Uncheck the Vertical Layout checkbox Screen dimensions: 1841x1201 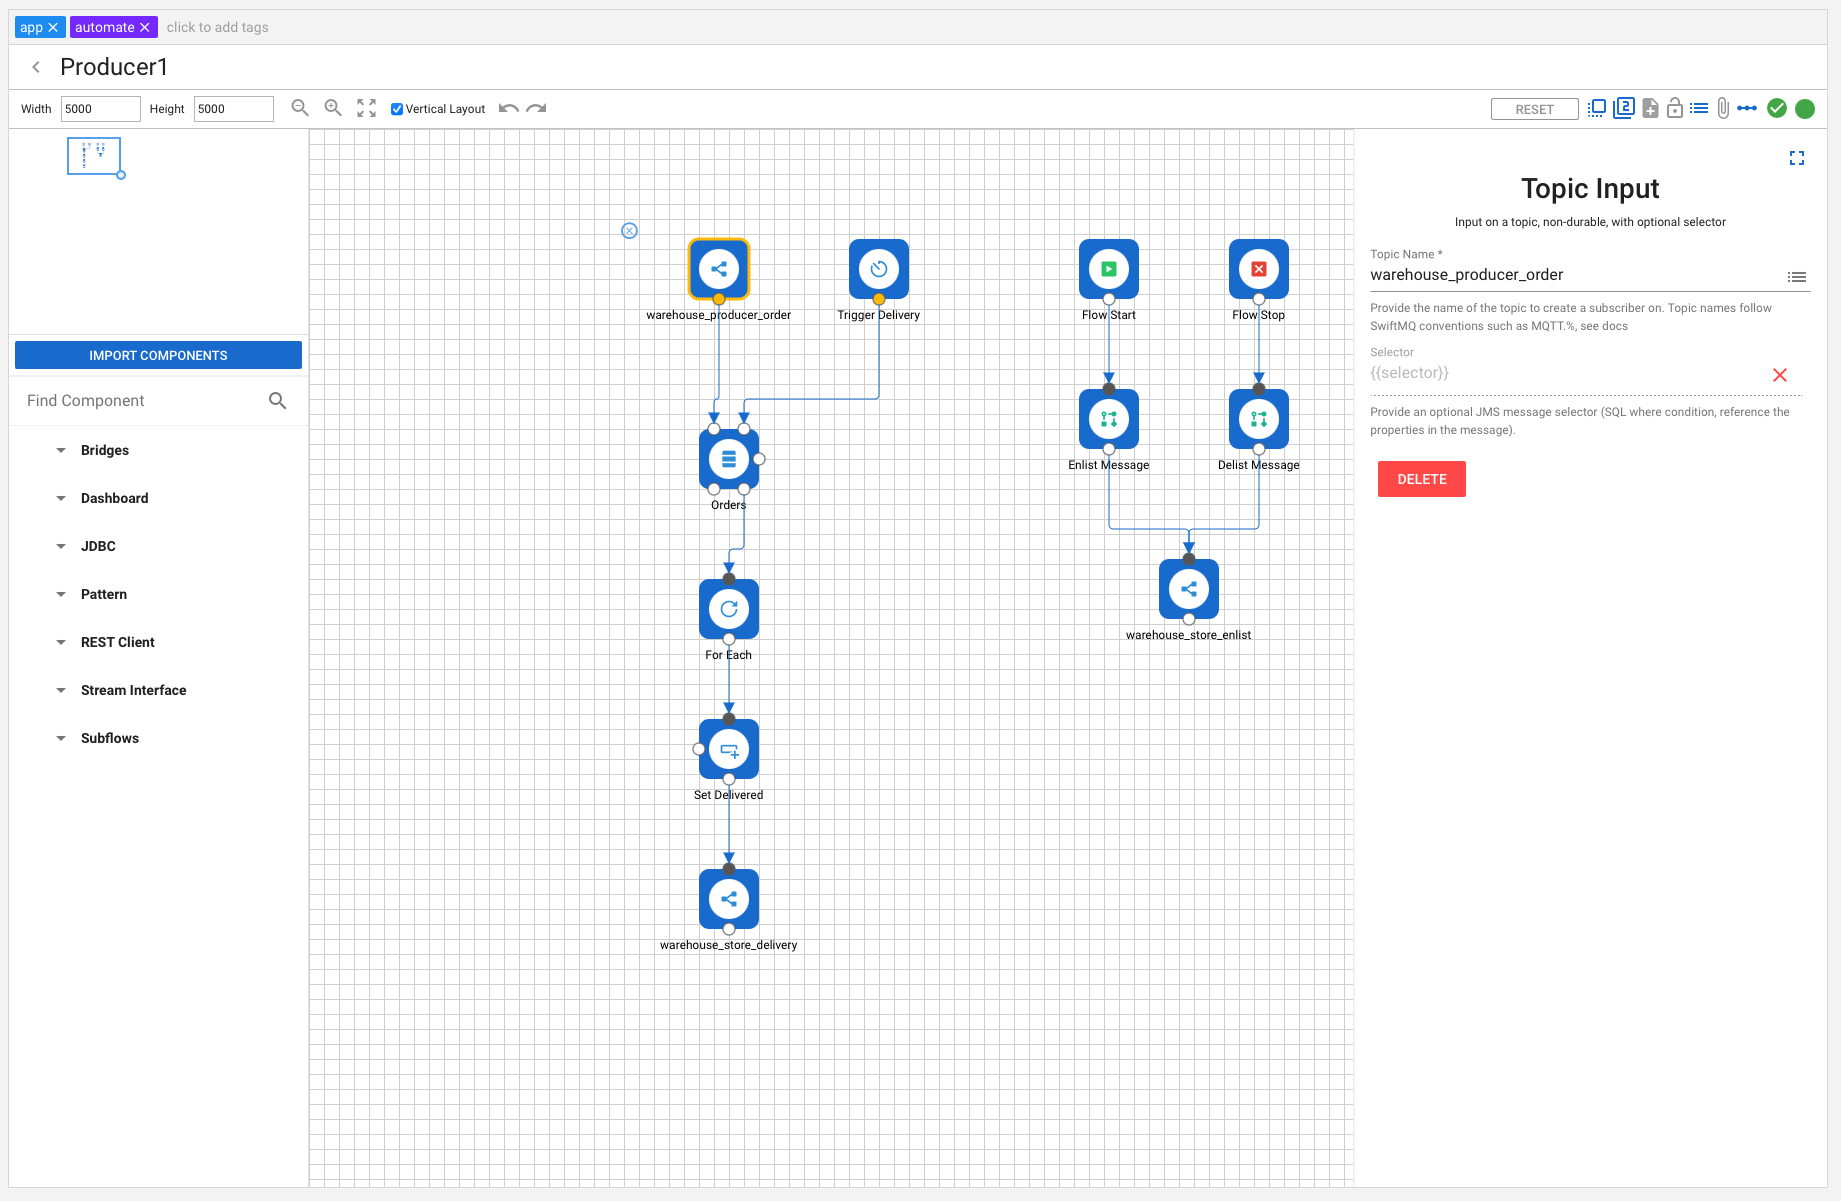397,109
